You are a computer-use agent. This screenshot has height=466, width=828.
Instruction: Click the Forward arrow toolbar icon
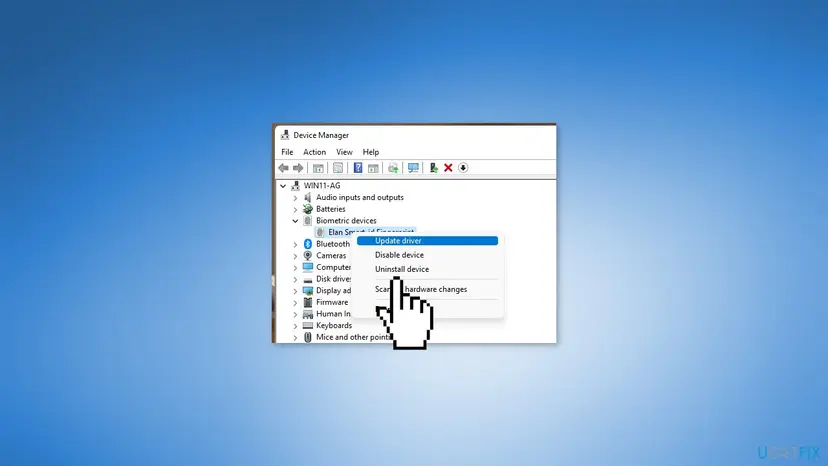click(x=298, y=168)
